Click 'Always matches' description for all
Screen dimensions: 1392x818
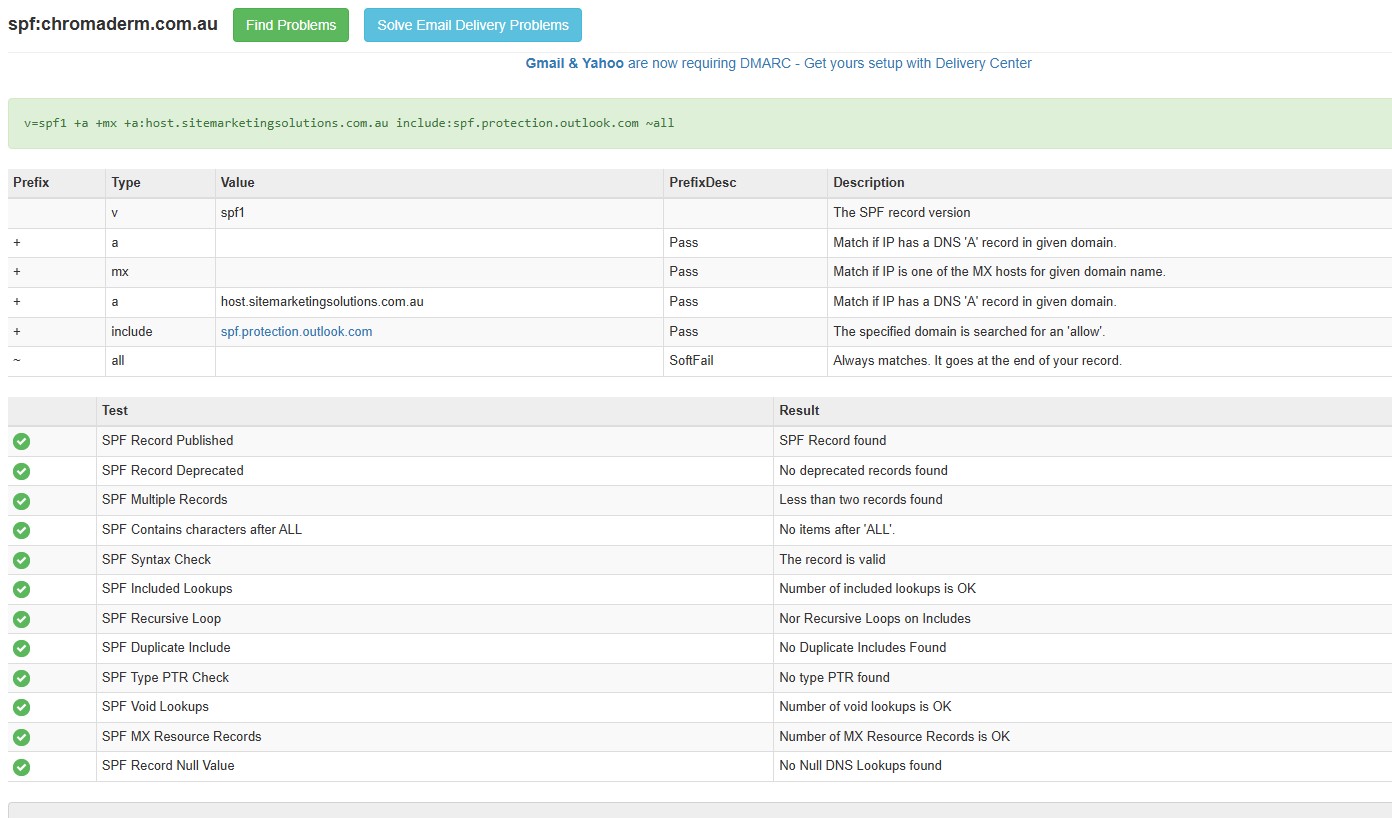click(x=977, y=361)
